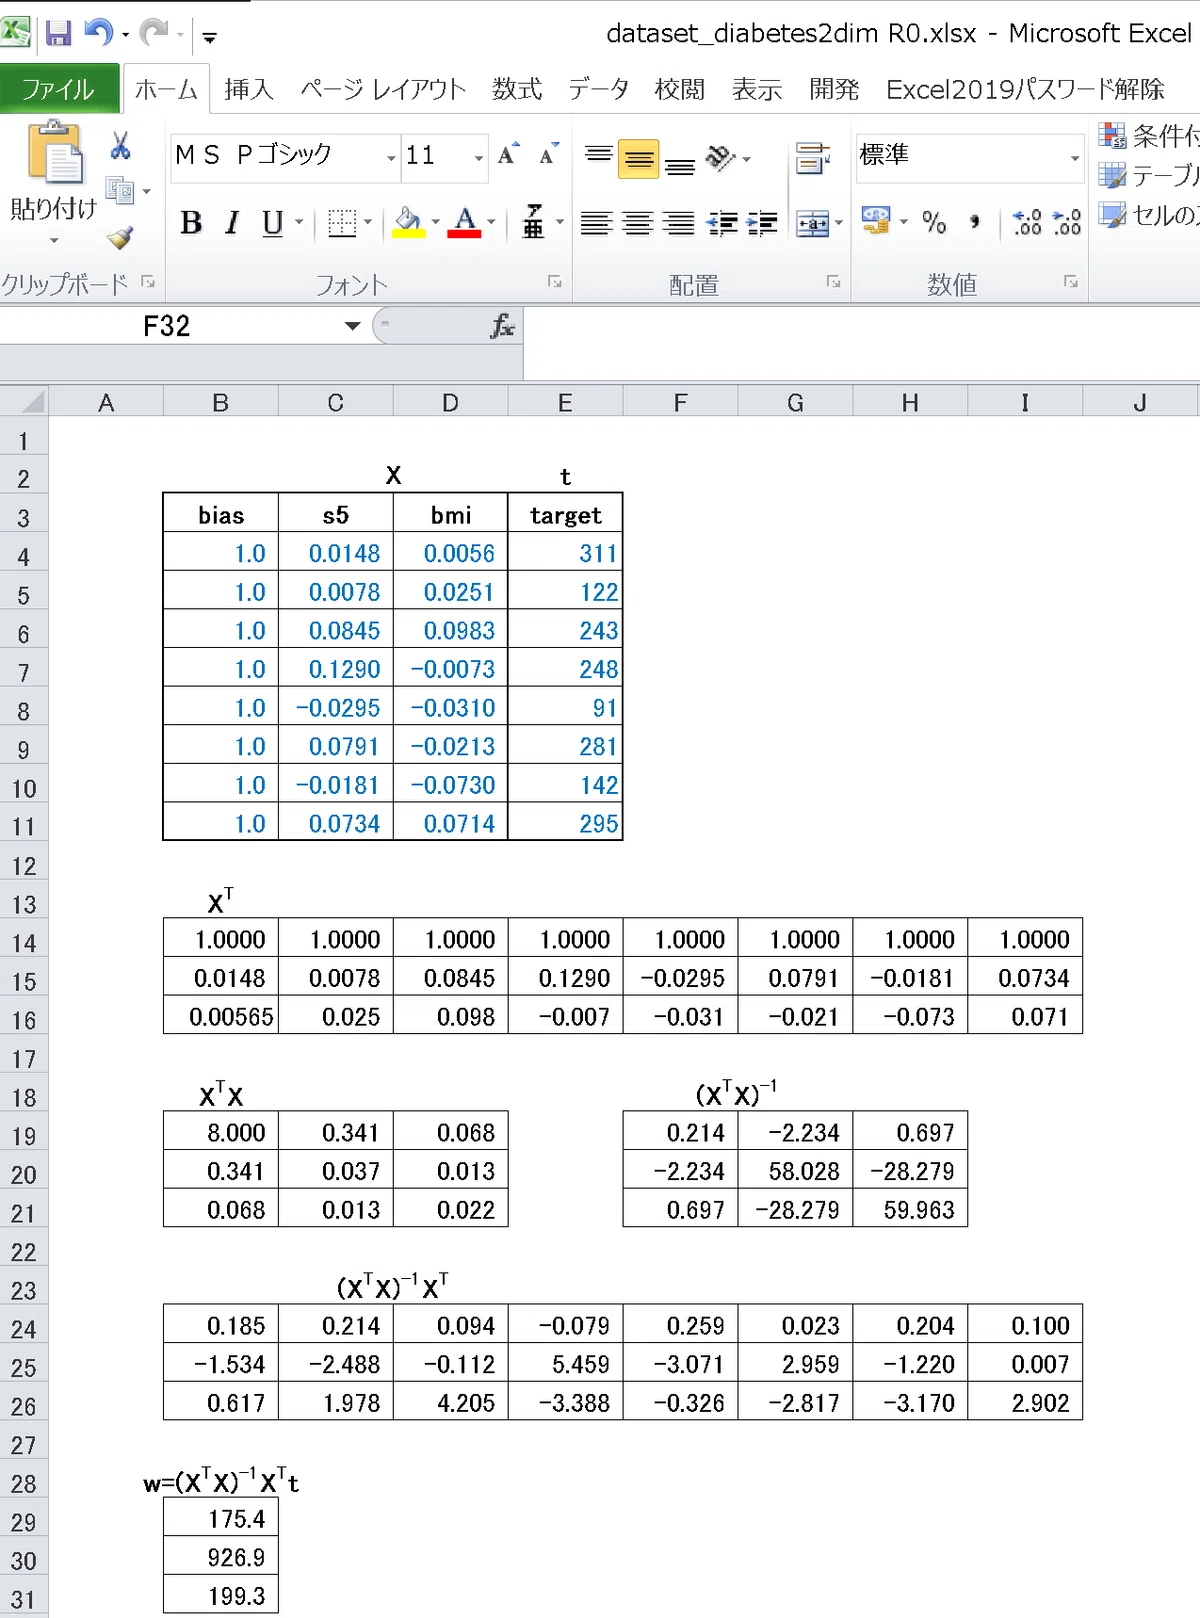1200x1618 pixels.
Task: Click the Copy icon
Action: click(120, 190)
